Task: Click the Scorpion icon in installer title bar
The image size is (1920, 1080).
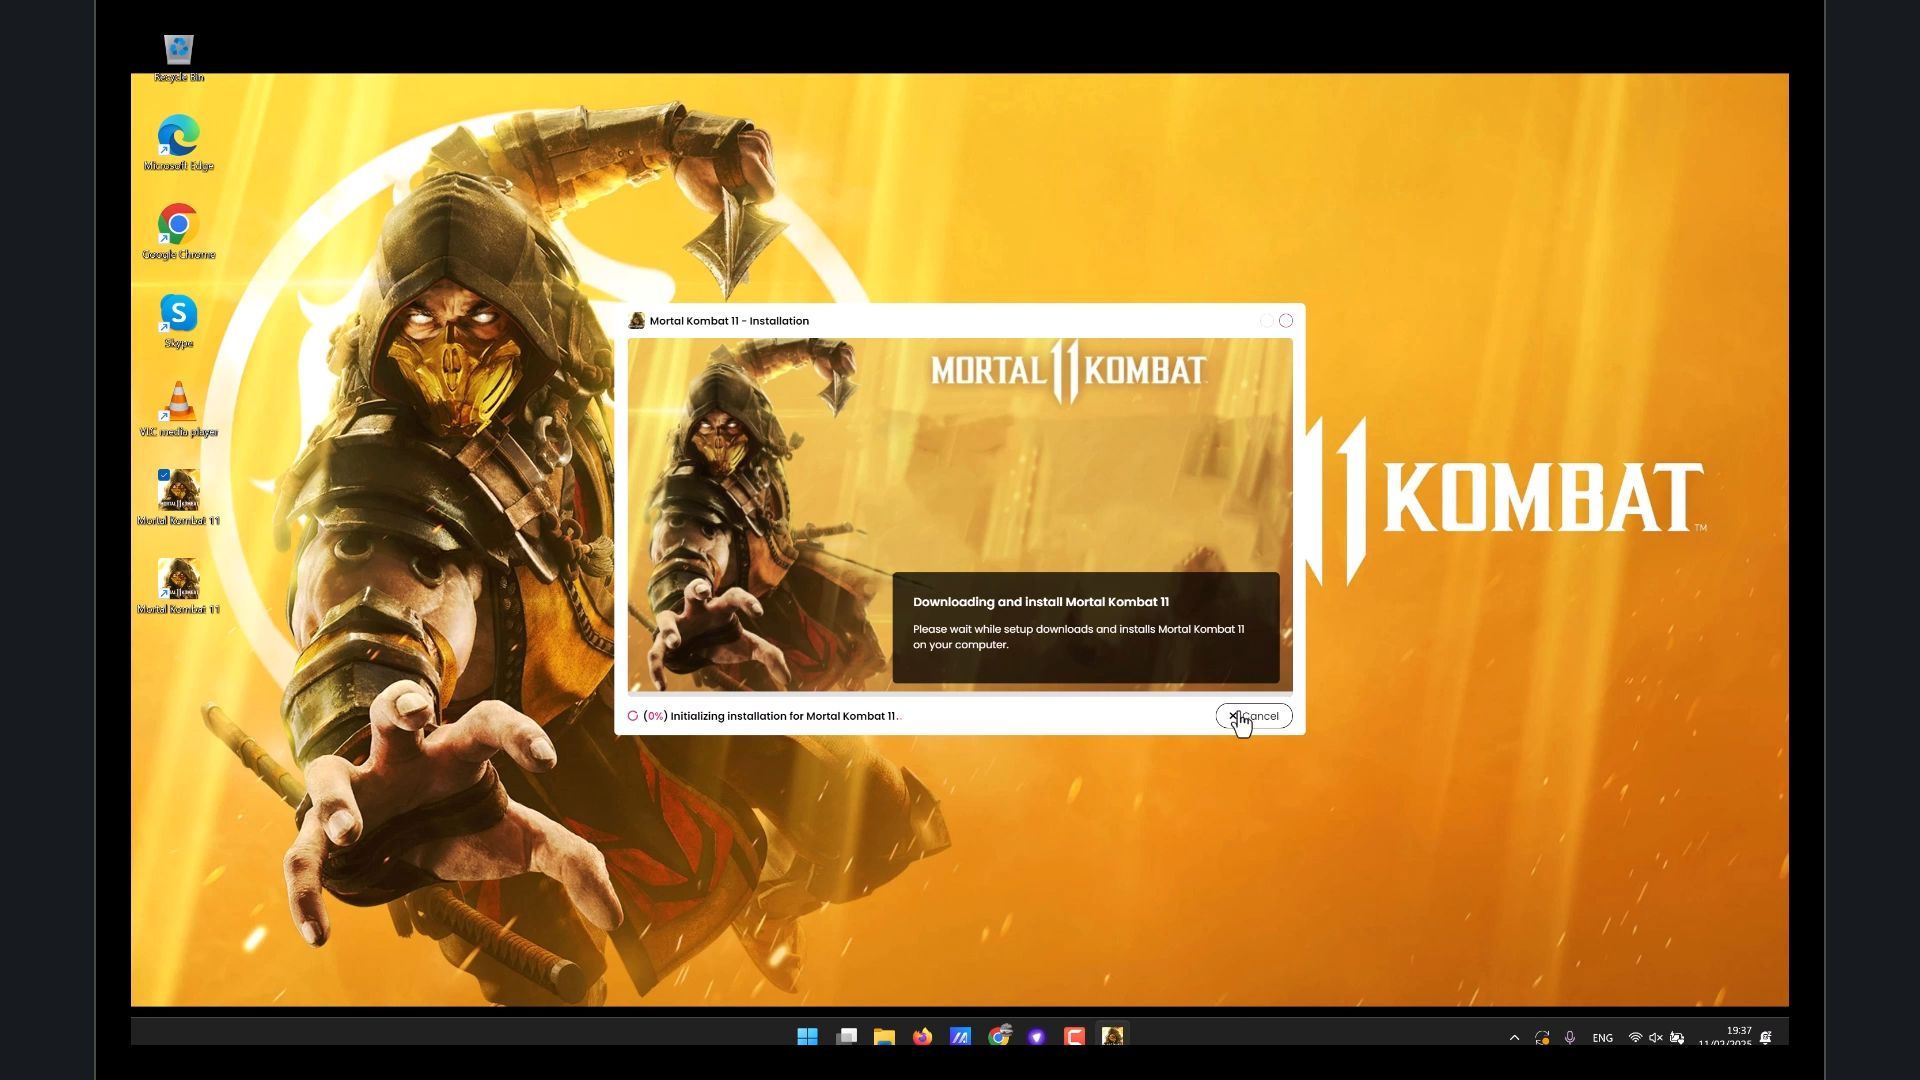Action: (636, 321)
